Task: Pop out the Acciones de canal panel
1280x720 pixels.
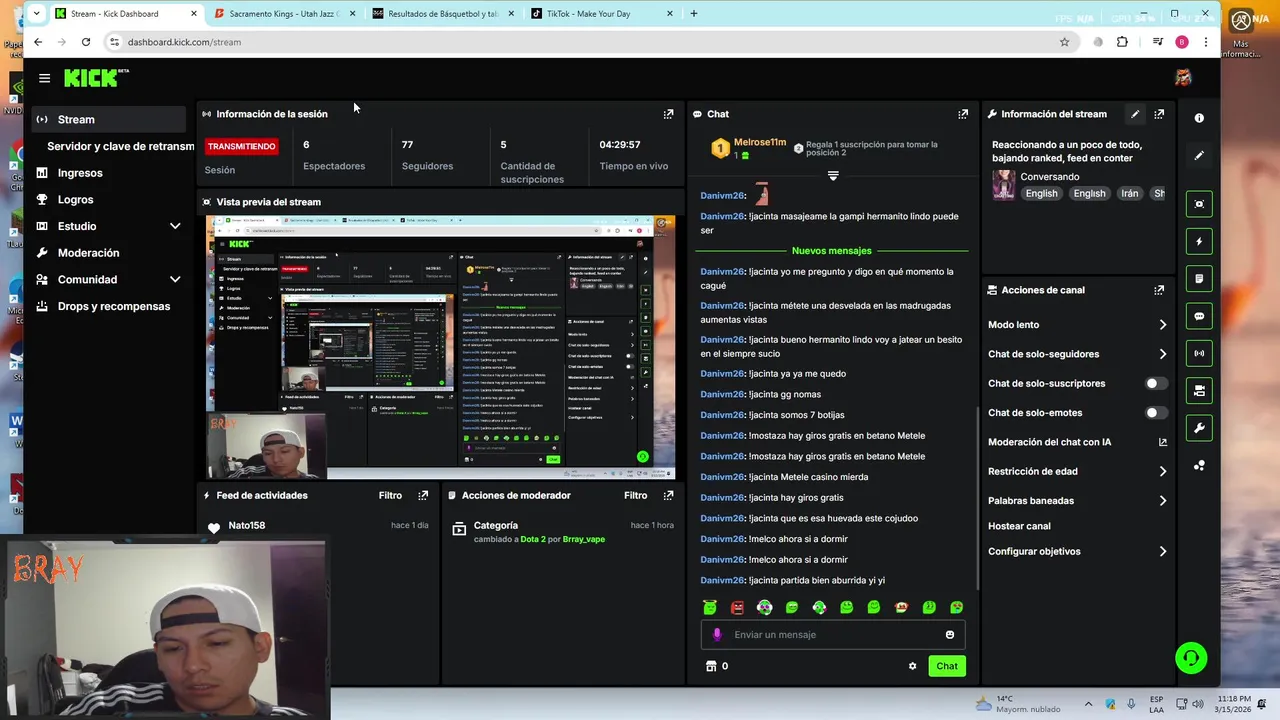Action: [x=1159, y=290]
